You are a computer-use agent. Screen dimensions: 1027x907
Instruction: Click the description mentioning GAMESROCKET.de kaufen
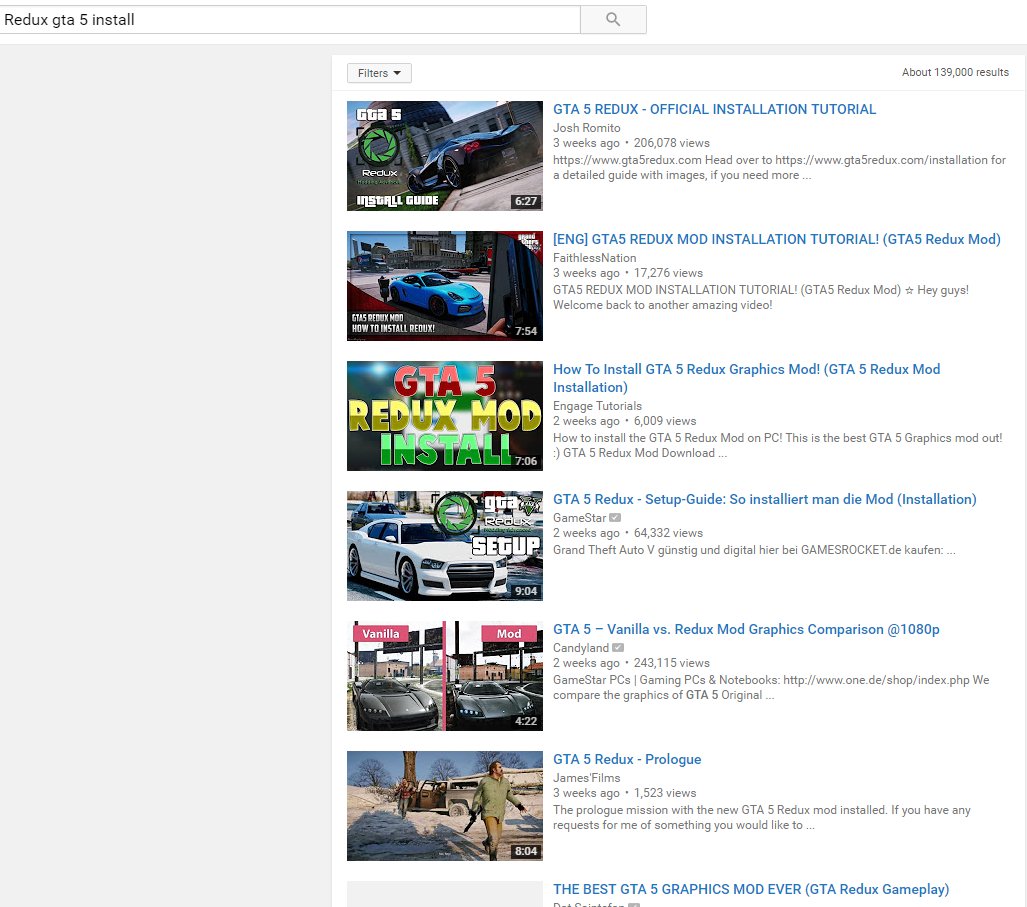[754, 550]
